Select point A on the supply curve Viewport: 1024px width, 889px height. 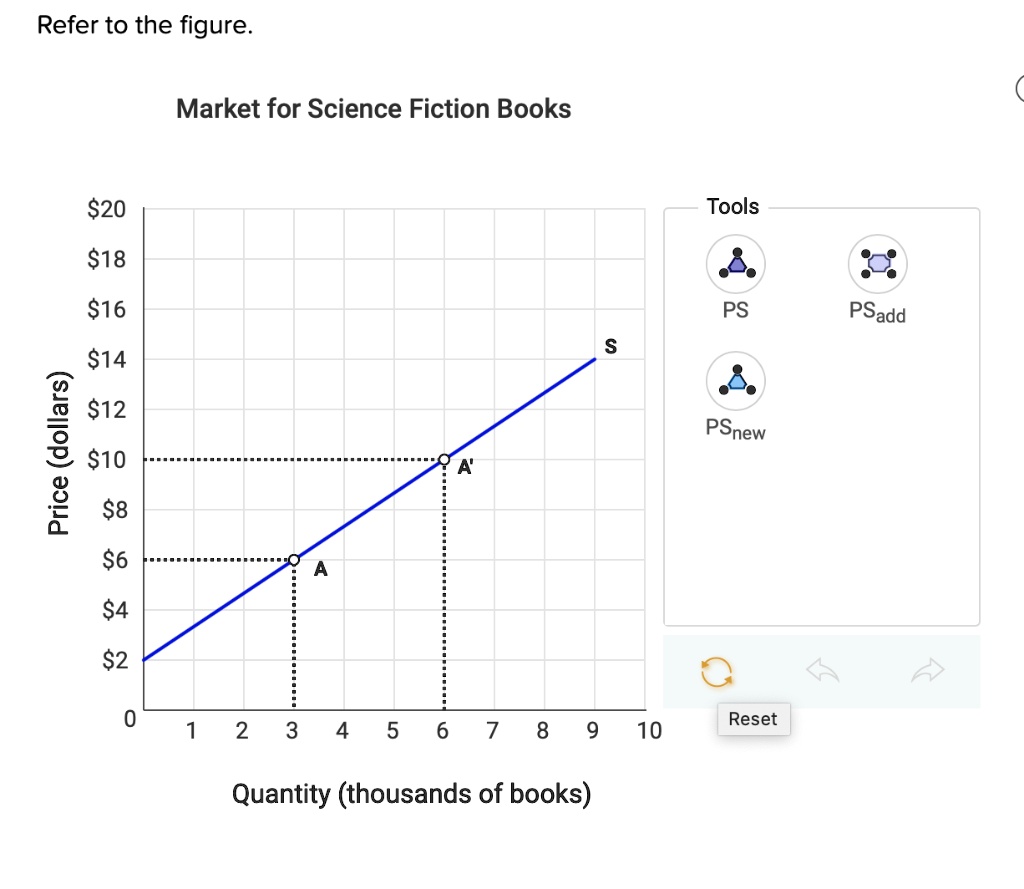point(292,560)
